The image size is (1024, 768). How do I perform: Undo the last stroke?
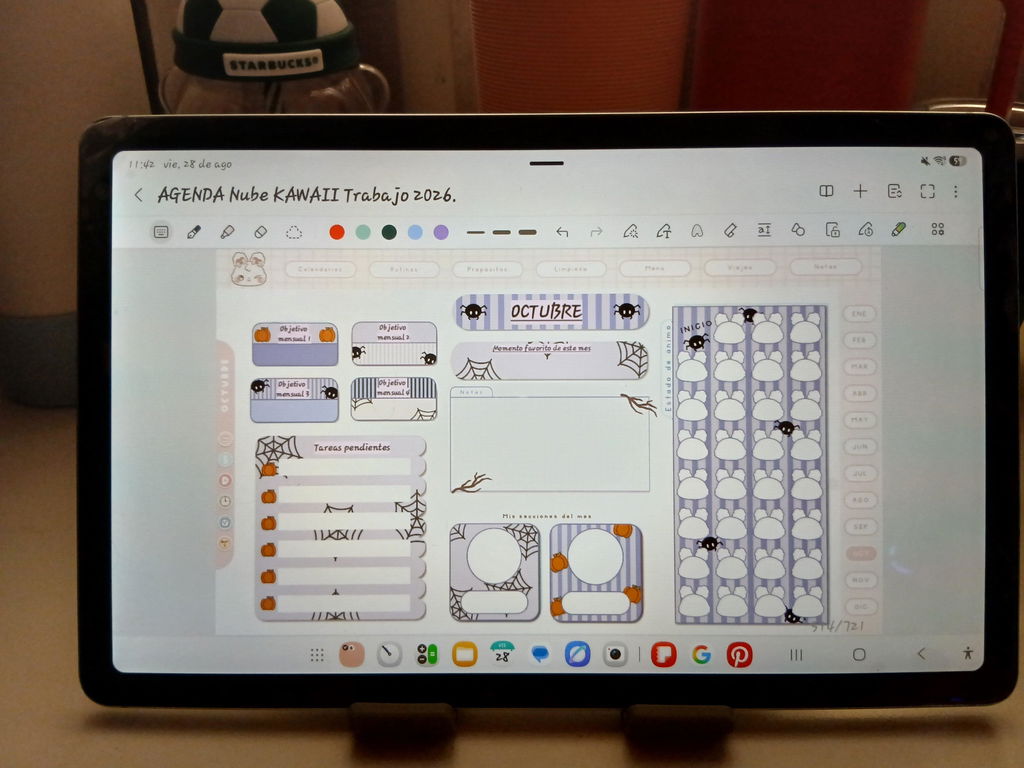(562, 232)
